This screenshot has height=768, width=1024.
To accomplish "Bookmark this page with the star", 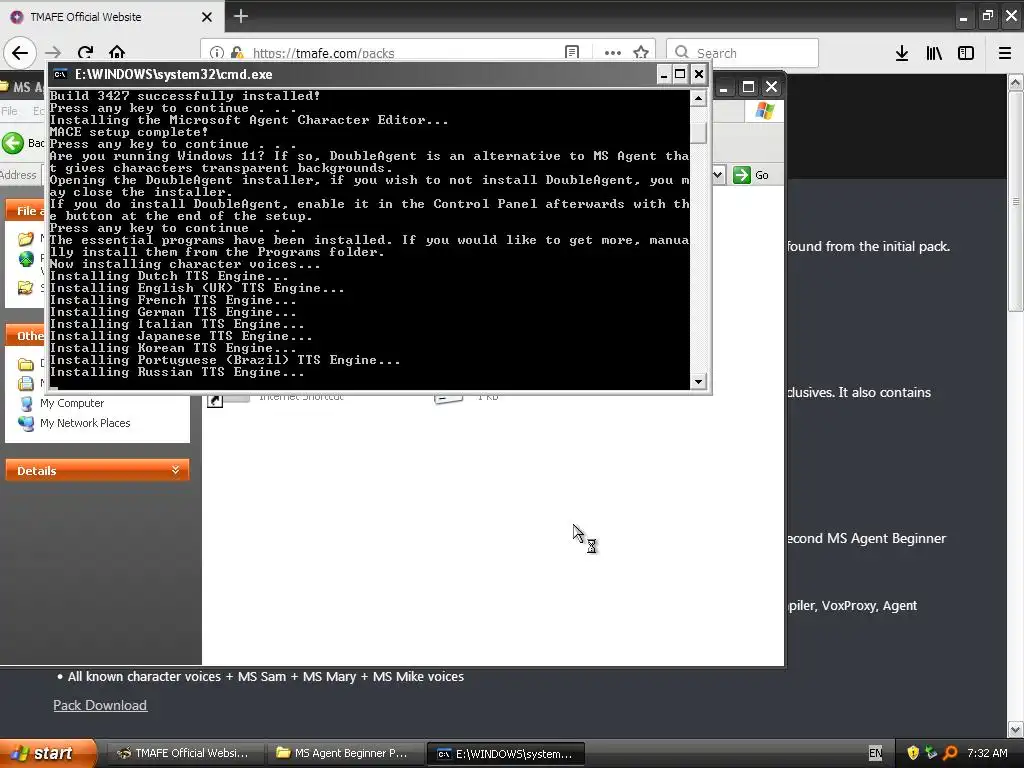I will (x=641, y=53).
